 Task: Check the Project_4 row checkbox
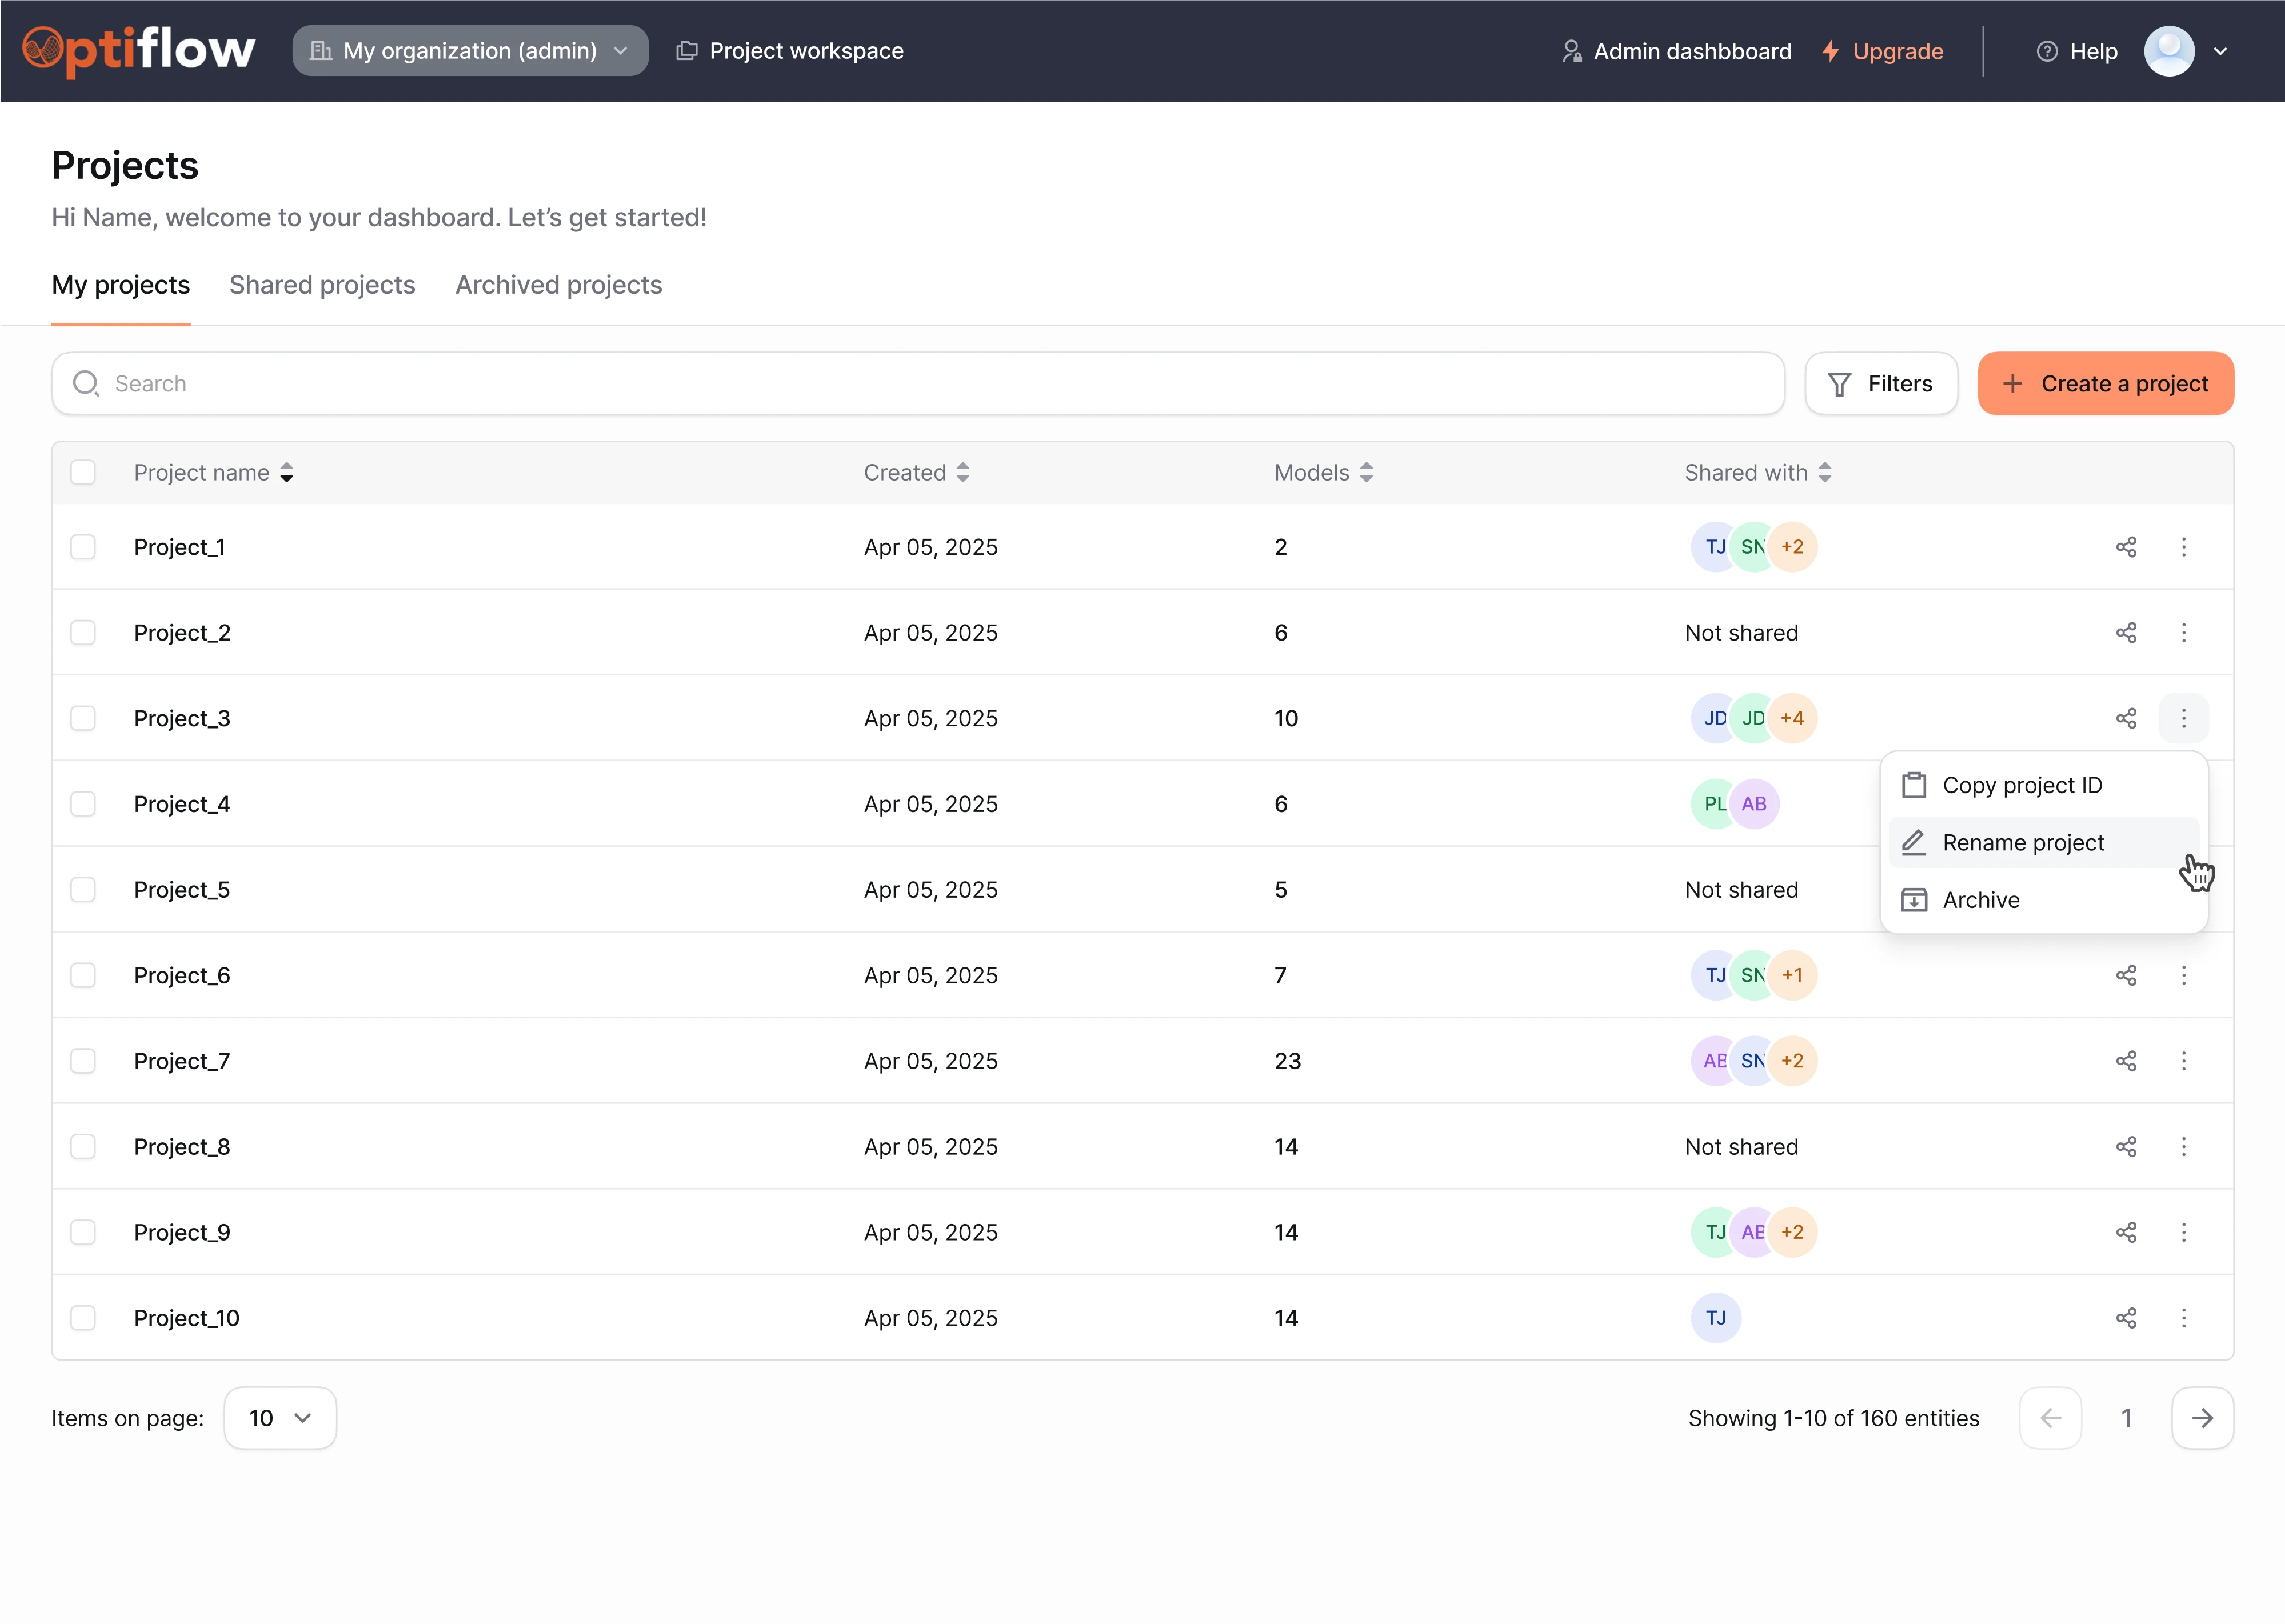(x=83, y=804)
